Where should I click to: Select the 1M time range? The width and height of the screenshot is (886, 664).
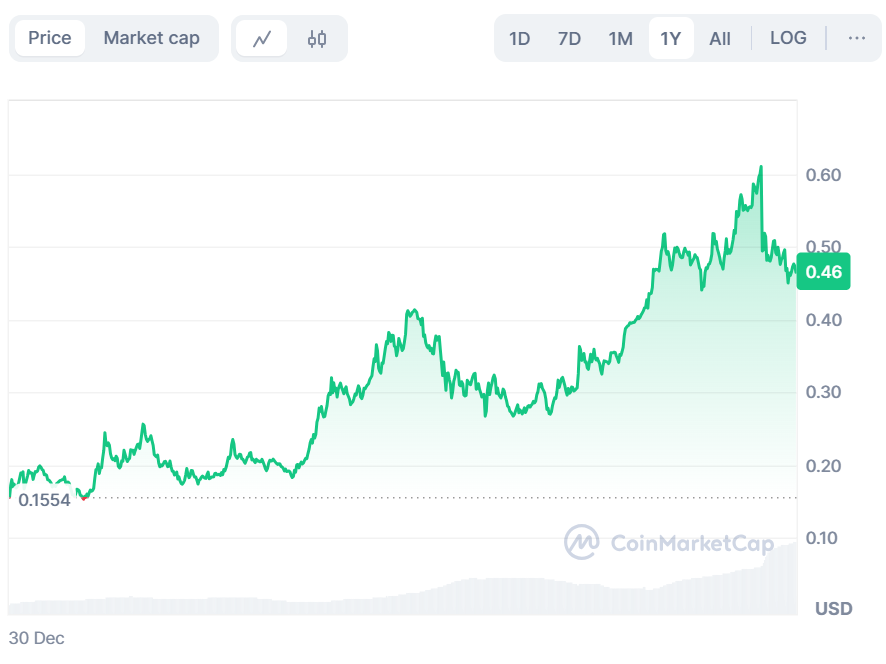620,39
